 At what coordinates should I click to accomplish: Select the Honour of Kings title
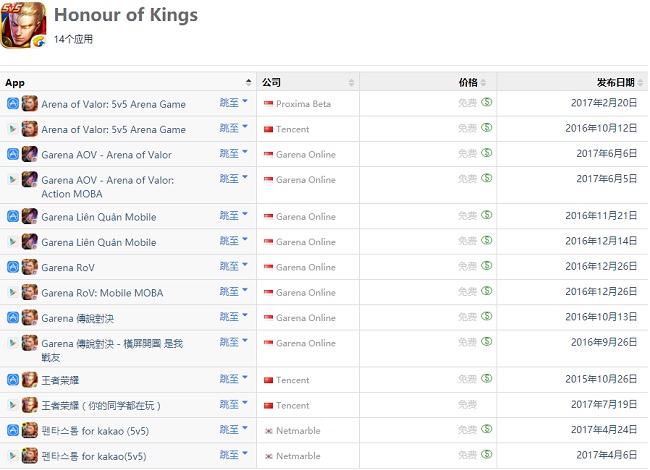tap(126, 15)
